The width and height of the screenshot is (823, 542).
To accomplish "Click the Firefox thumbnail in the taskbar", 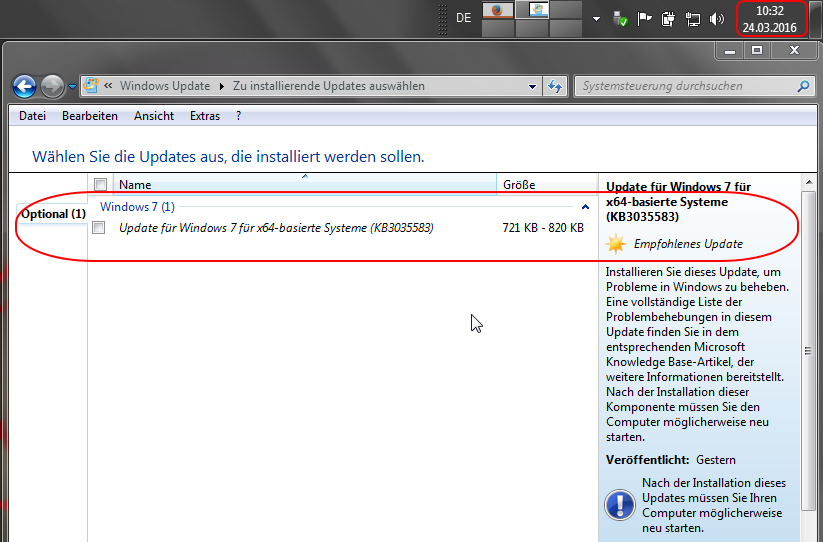I will 498,10.
